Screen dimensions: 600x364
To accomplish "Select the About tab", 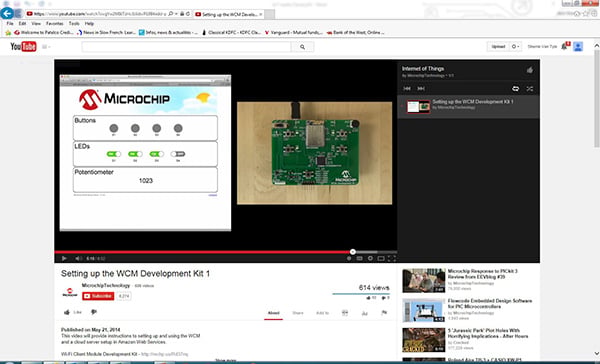I will tap(274, 313).
